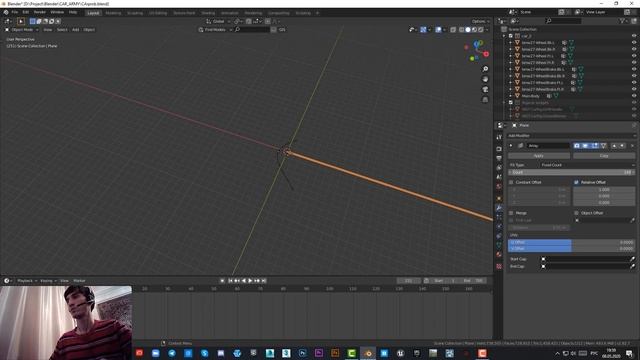
Task: Open the Edit menu
Action: click(26, 12)
